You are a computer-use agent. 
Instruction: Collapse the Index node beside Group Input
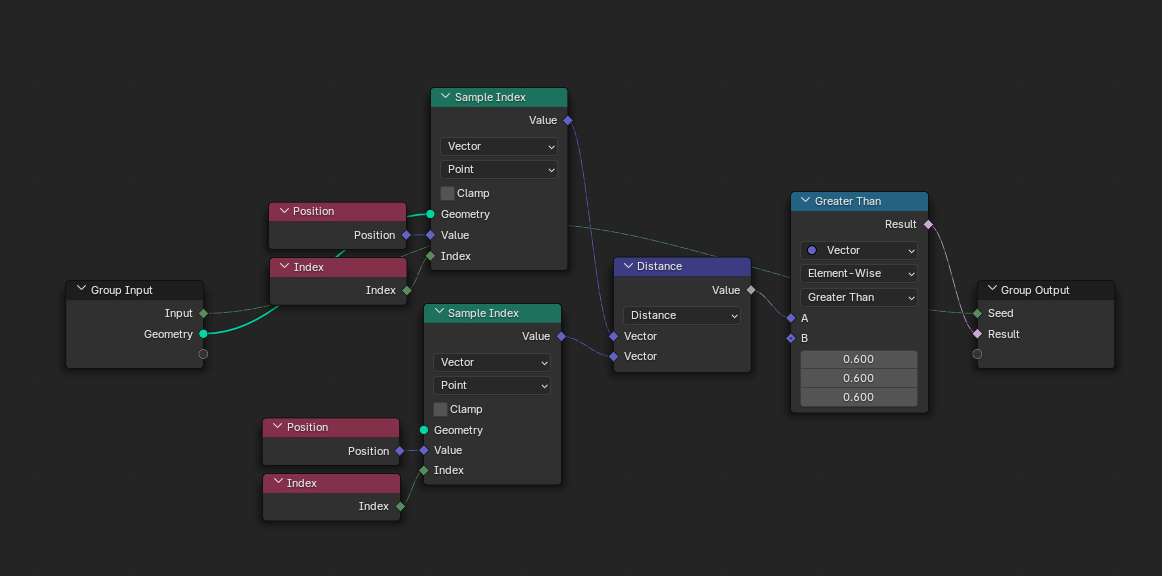pyautogui.click(x=284, y=267)
